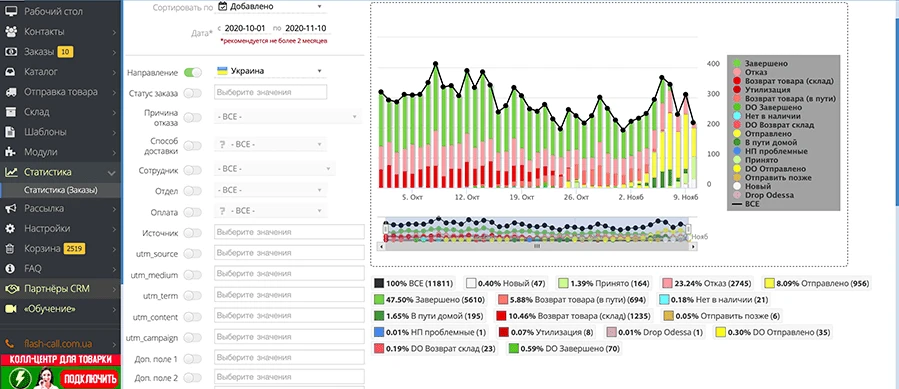Open the Рассылка menu item
Image resolution: width=899 pixels, height=389 pixels.
(61, 208)
